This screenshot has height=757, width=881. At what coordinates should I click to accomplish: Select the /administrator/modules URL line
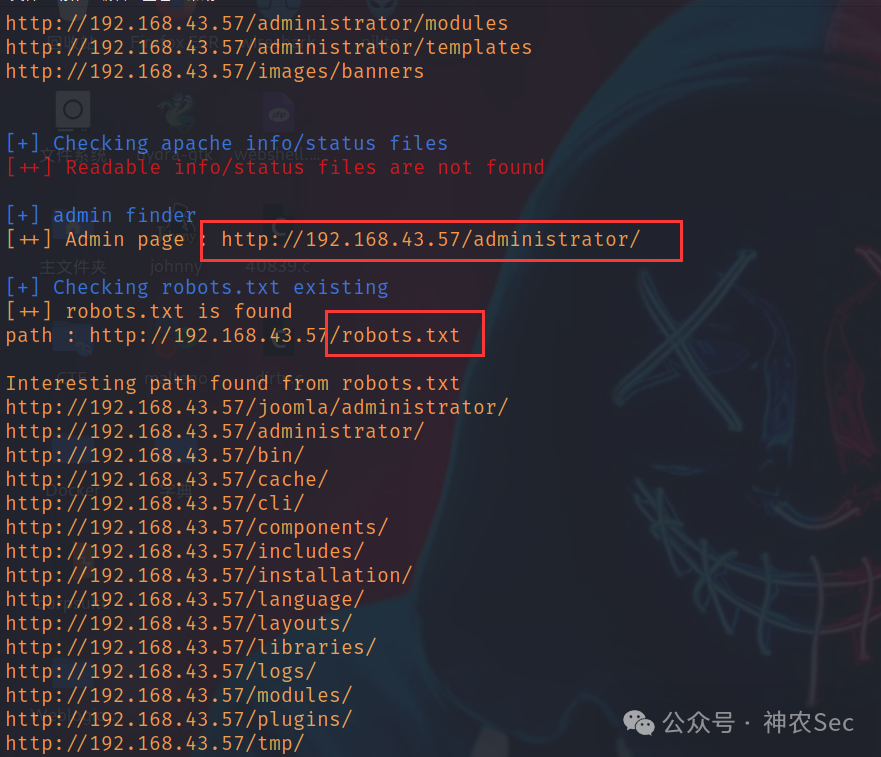tap(257, 24)
